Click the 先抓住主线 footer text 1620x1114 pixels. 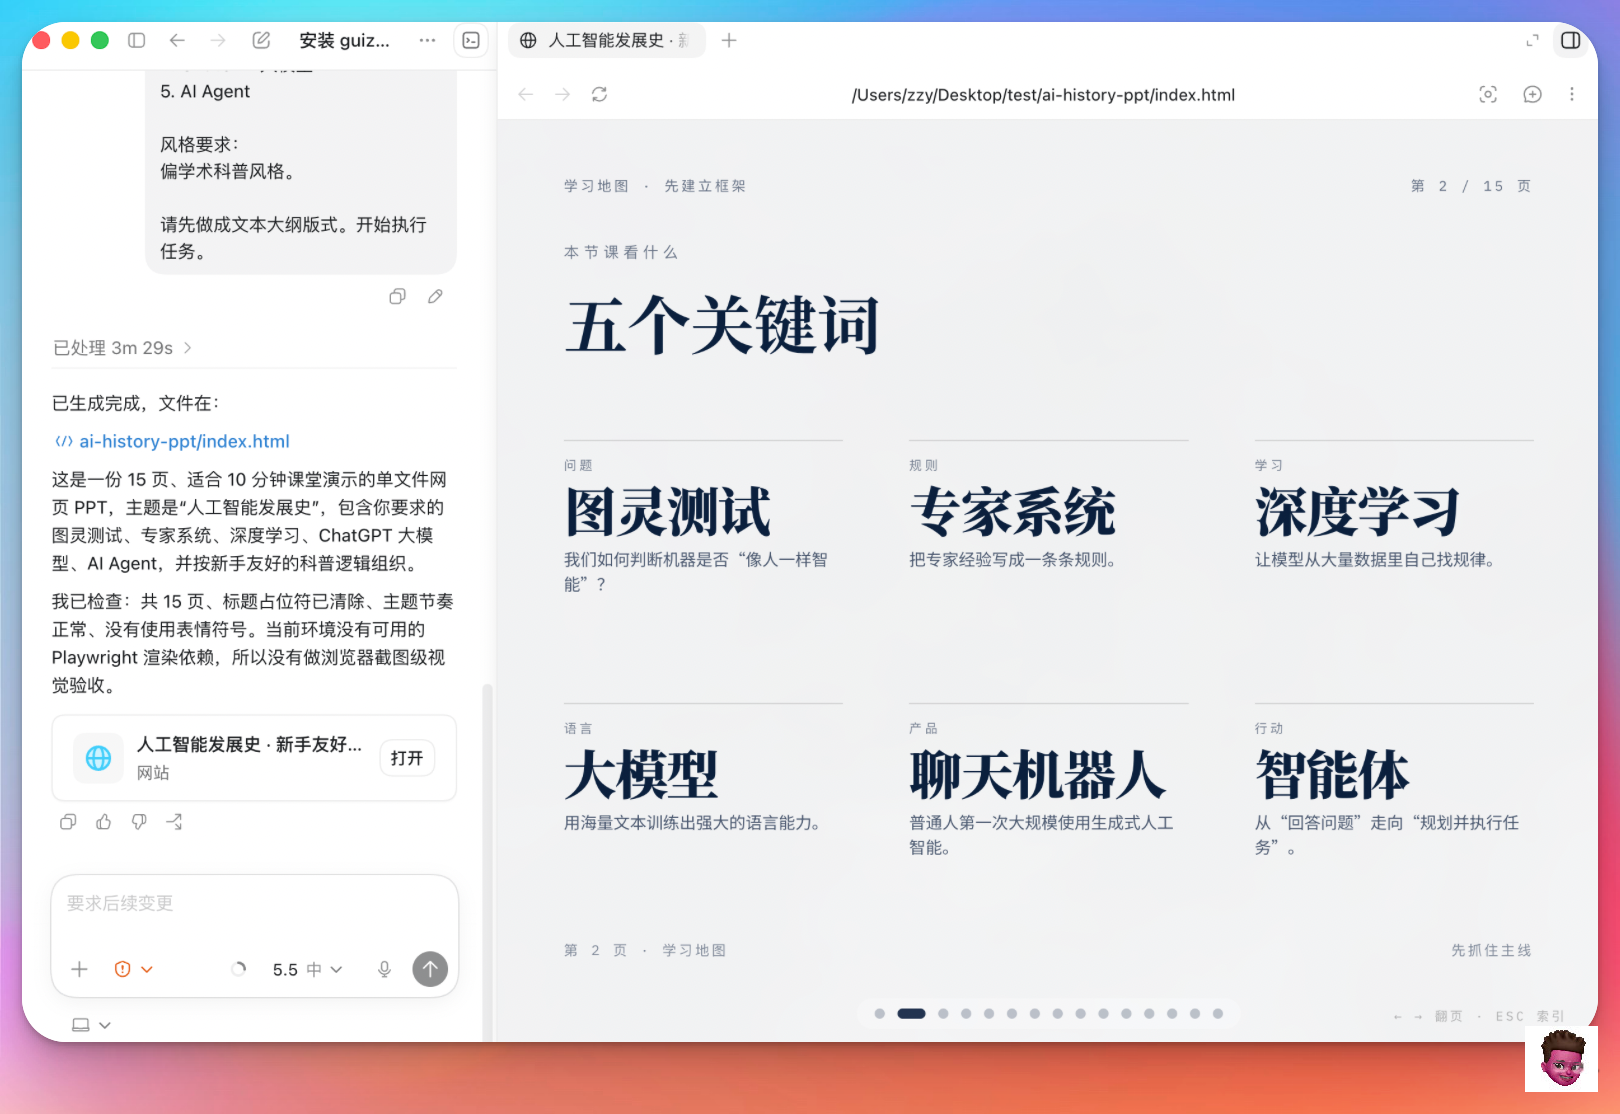click(1491, 950)
